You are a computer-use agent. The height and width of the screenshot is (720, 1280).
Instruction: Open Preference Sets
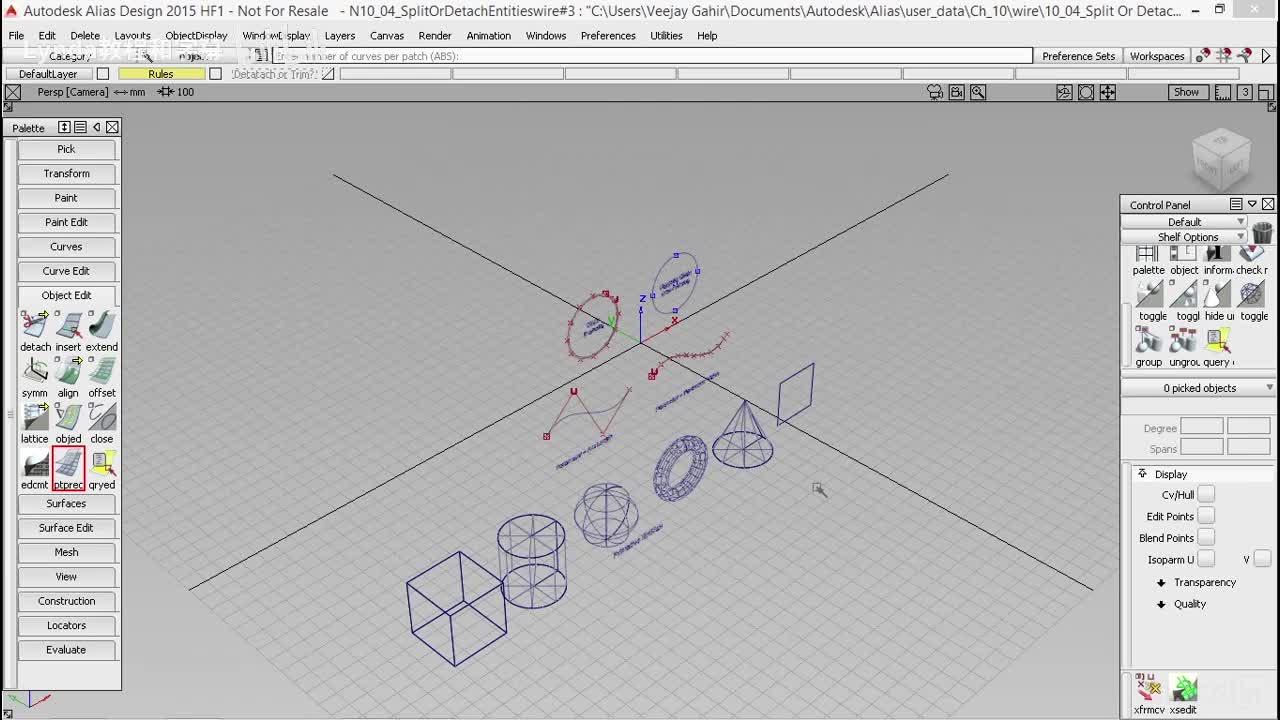point(1078,56)
